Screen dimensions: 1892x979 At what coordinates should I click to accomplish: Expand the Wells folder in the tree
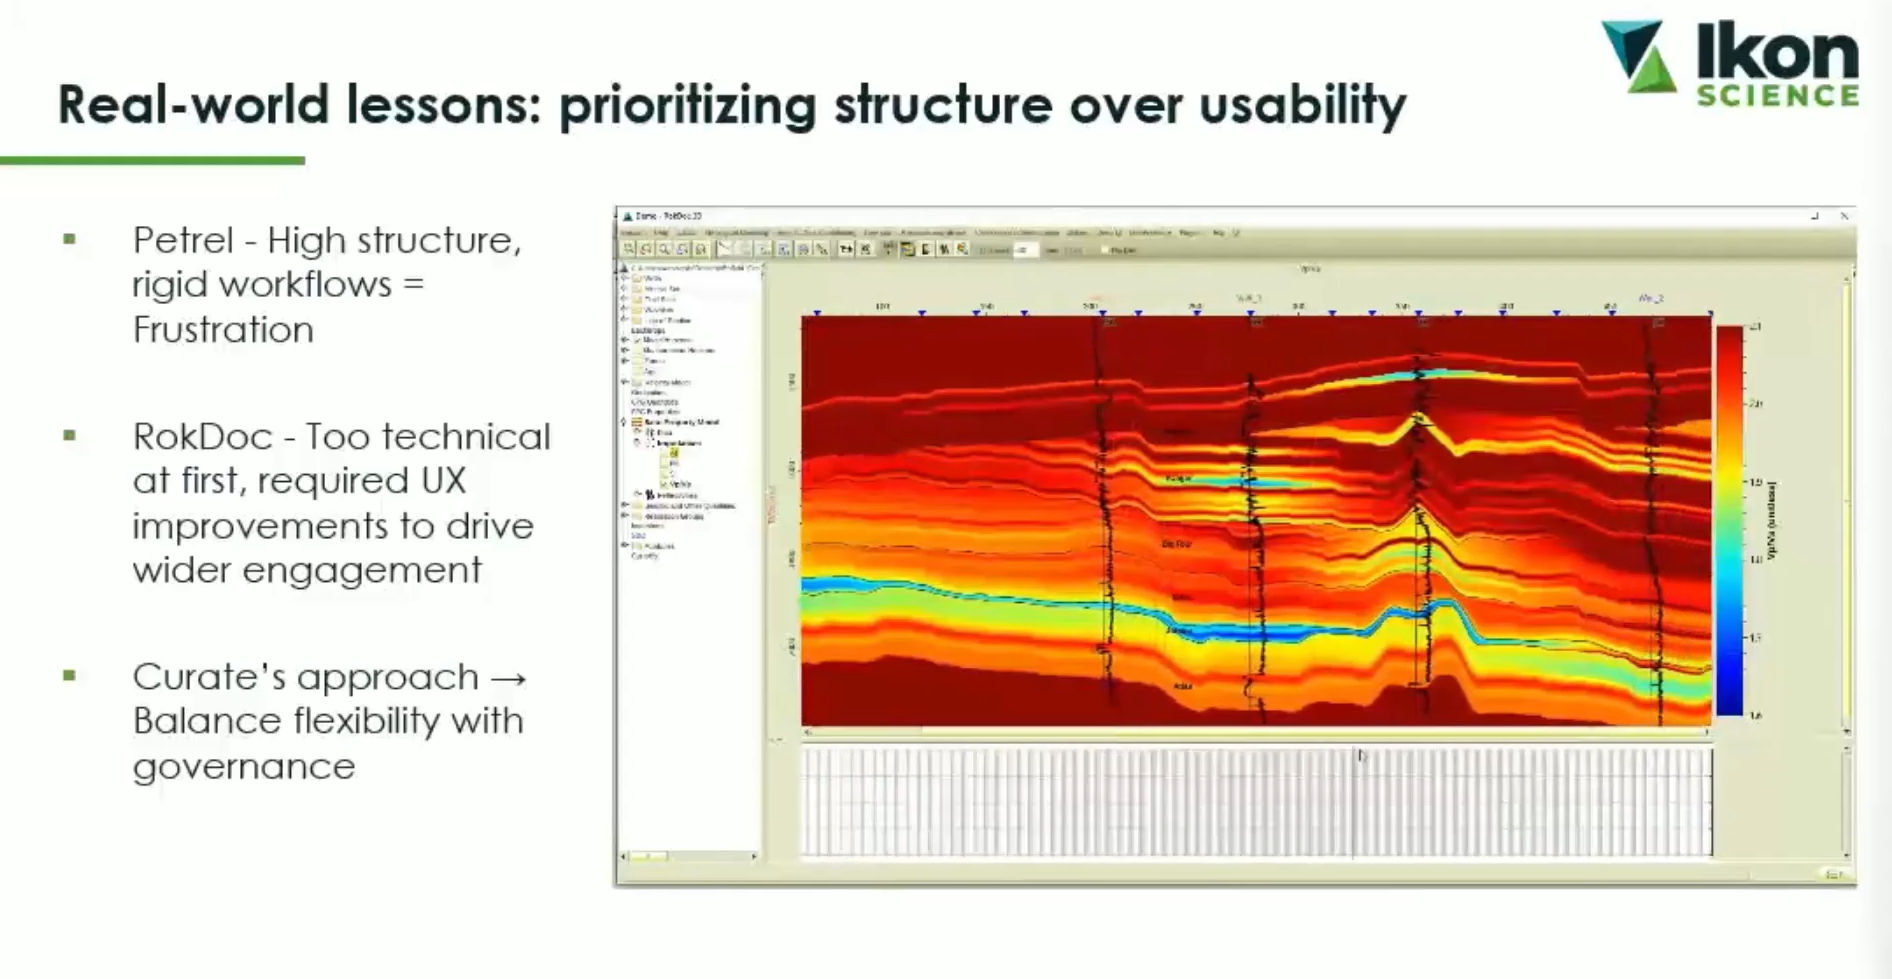625,278
